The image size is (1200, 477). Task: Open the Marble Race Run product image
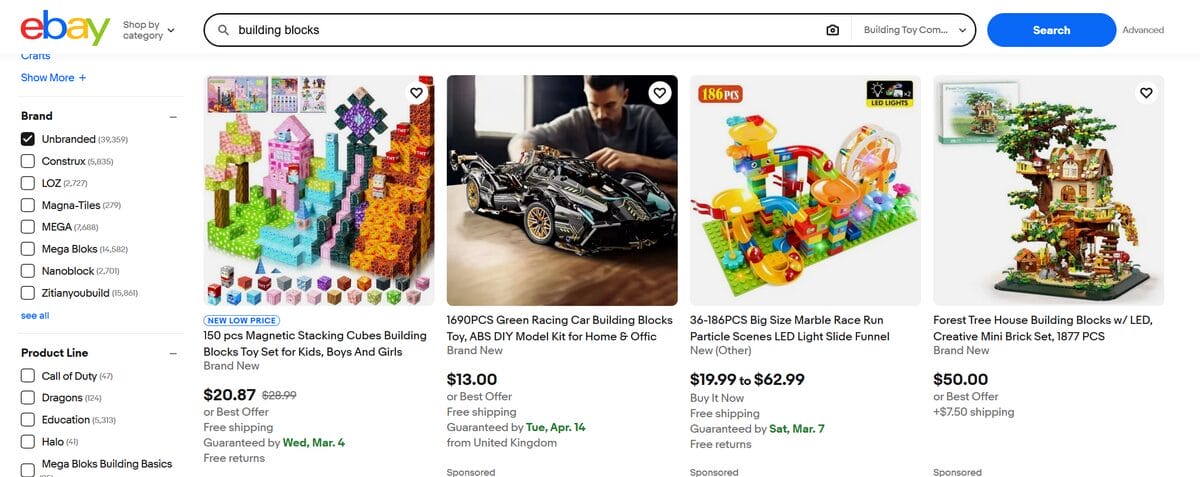tap(805, 190)
